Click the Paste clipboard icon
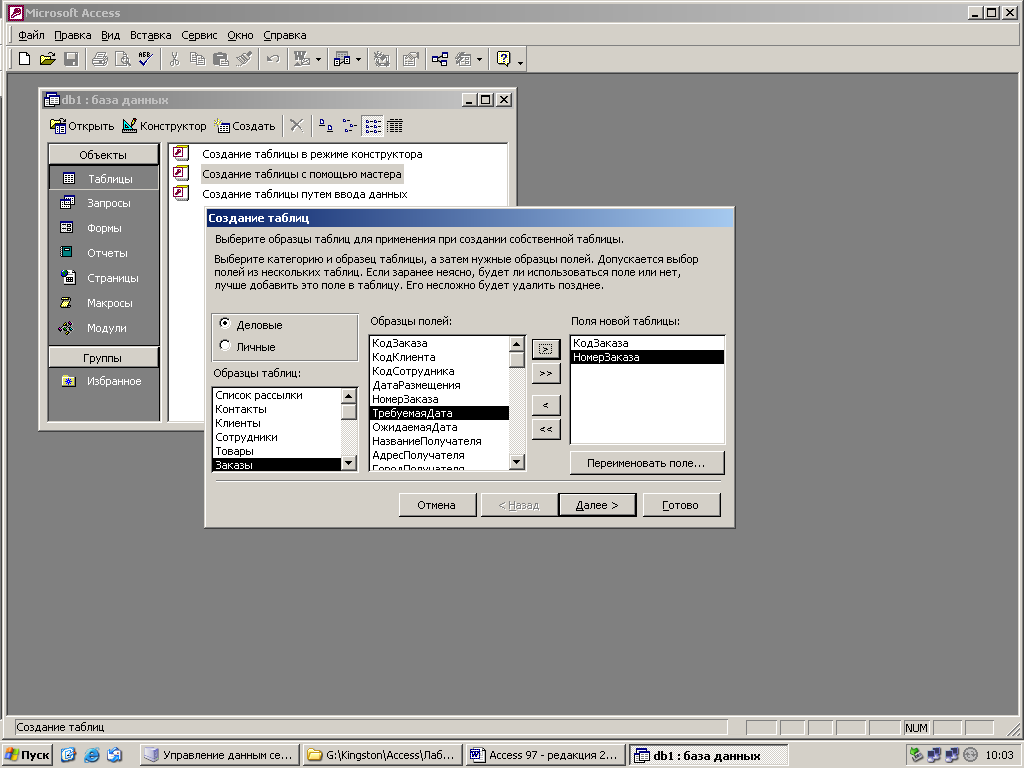The image size is (1024, 768). tap(221, 59)
